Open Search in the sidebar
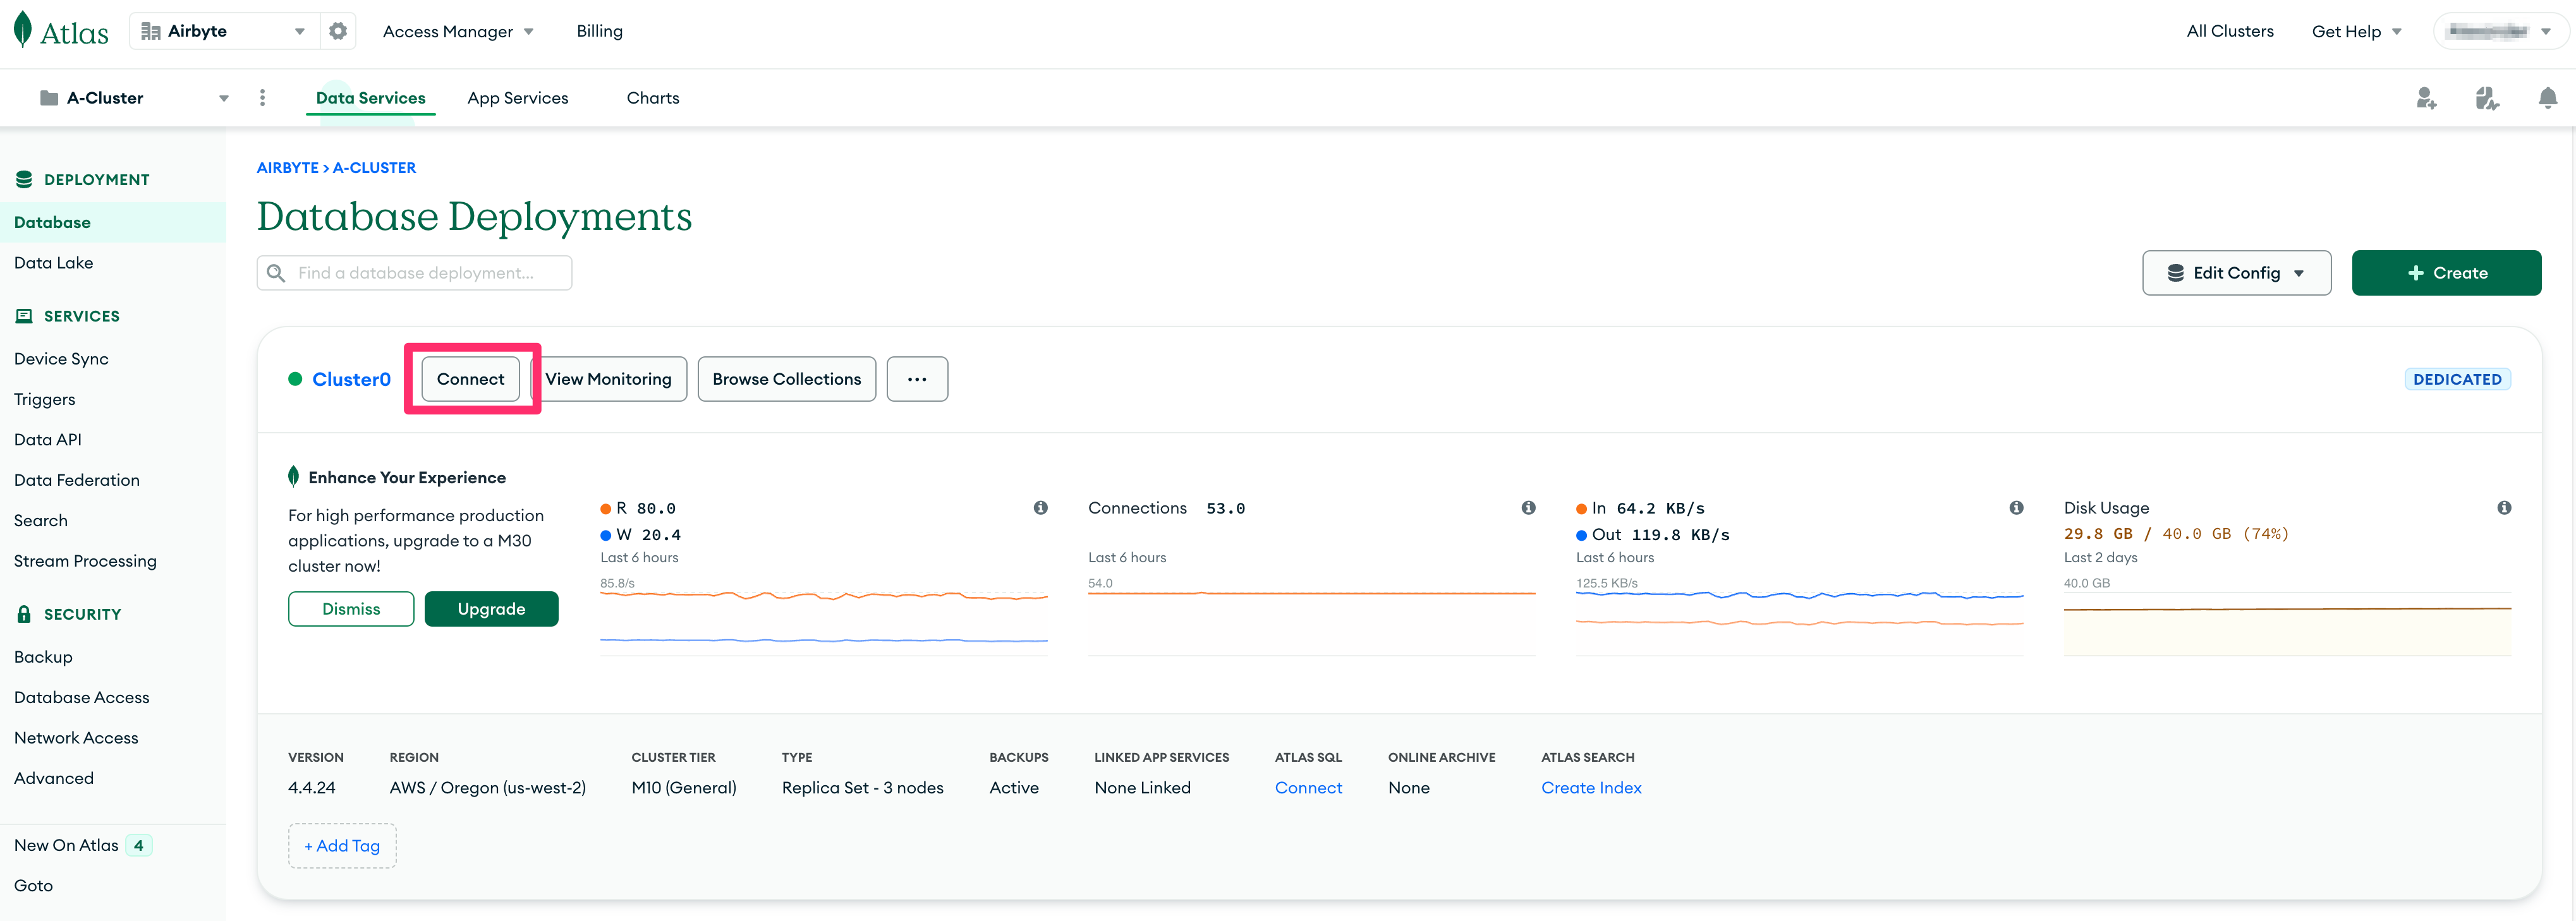 click(x=41, y=521)
